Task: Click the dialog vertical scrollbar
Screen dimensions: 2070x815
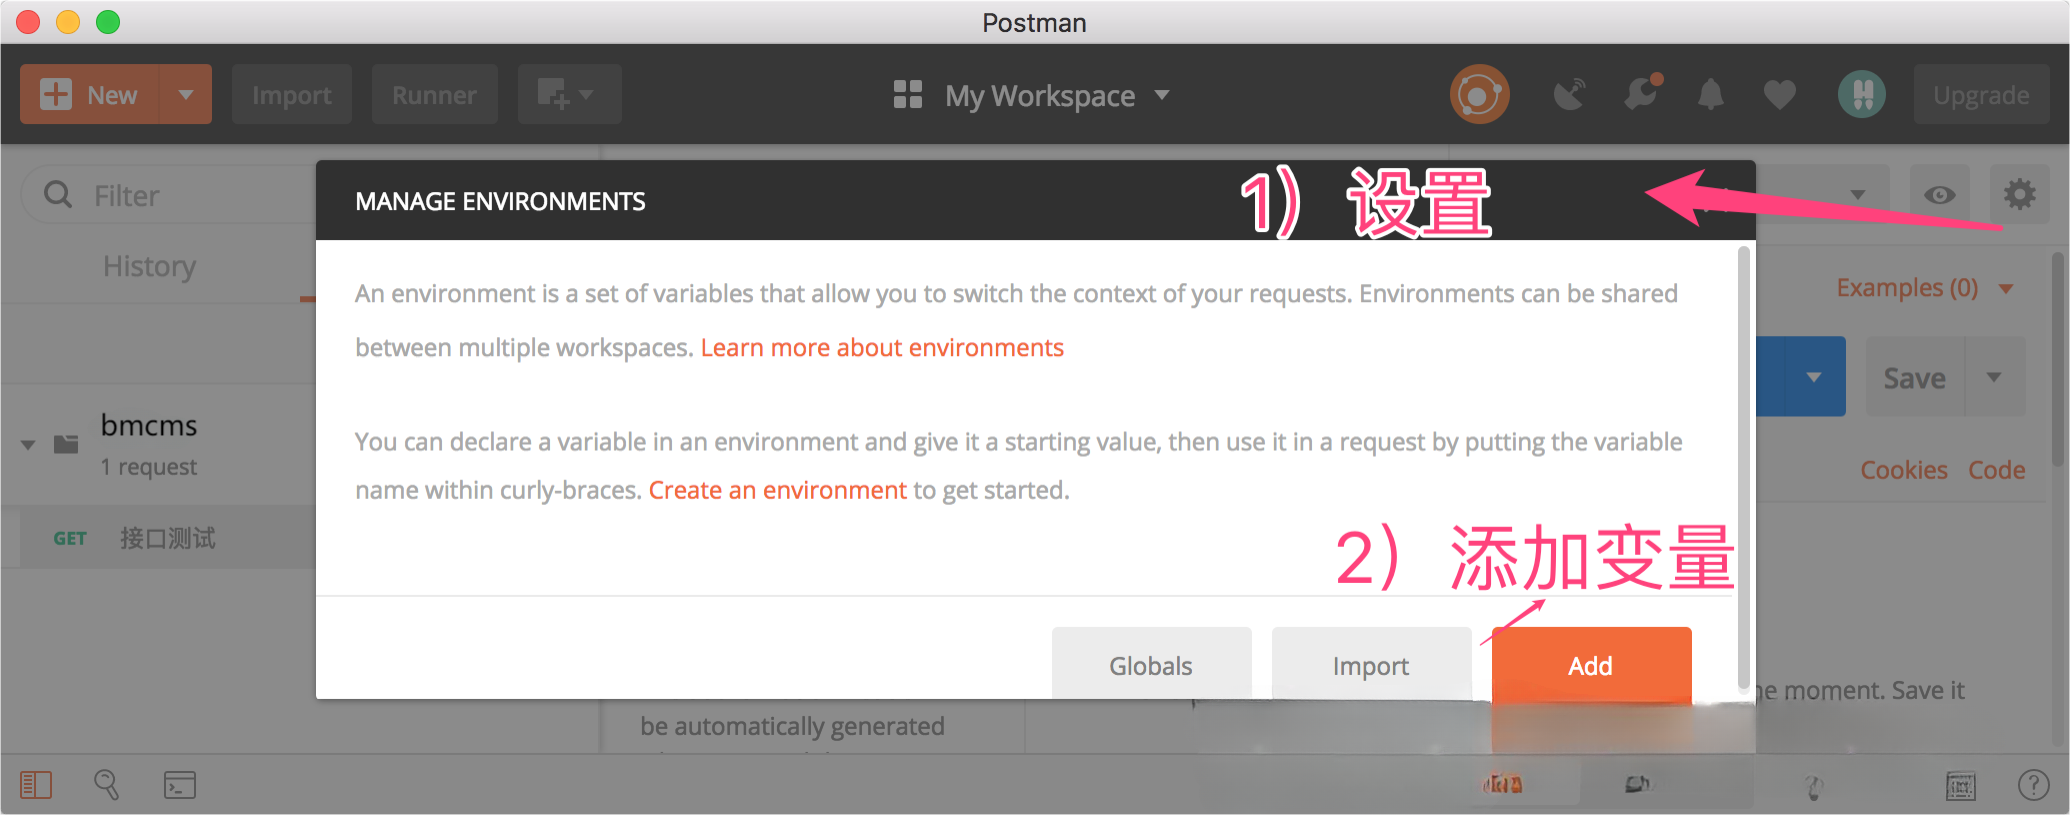Action: (1744, 468)
